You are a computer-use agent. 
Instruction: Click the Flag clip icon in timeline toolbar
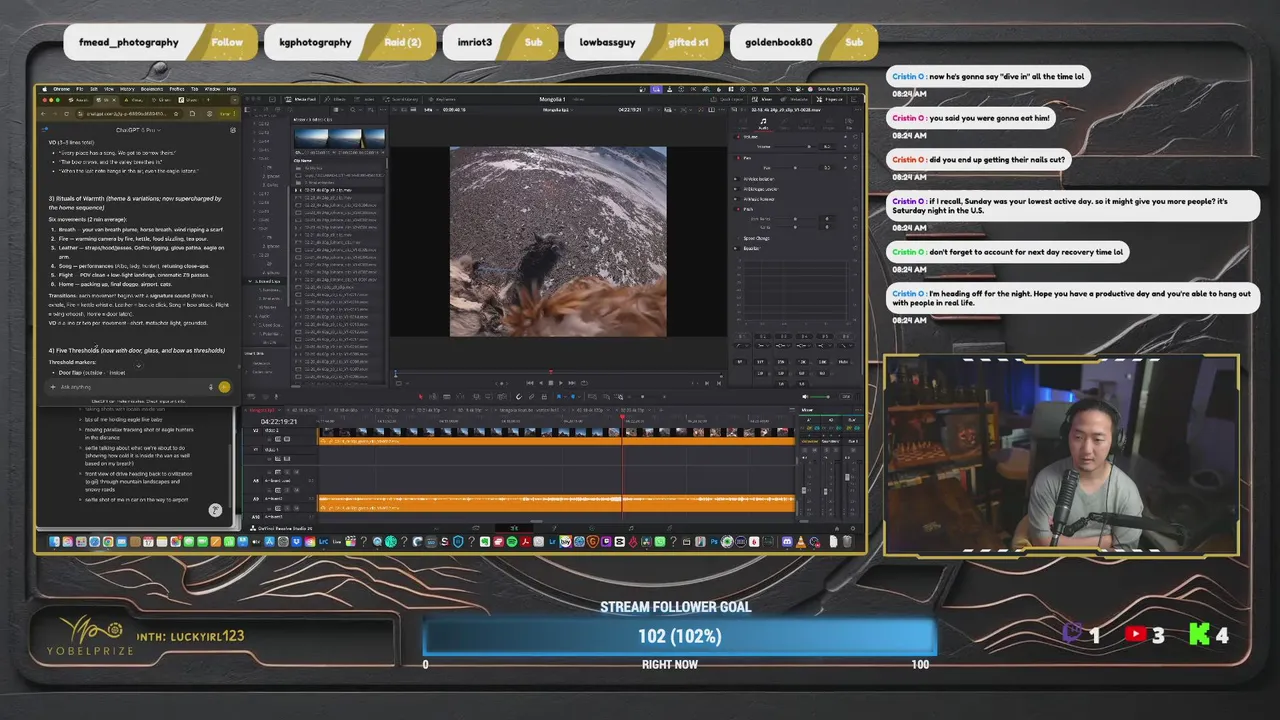[559, 397]
